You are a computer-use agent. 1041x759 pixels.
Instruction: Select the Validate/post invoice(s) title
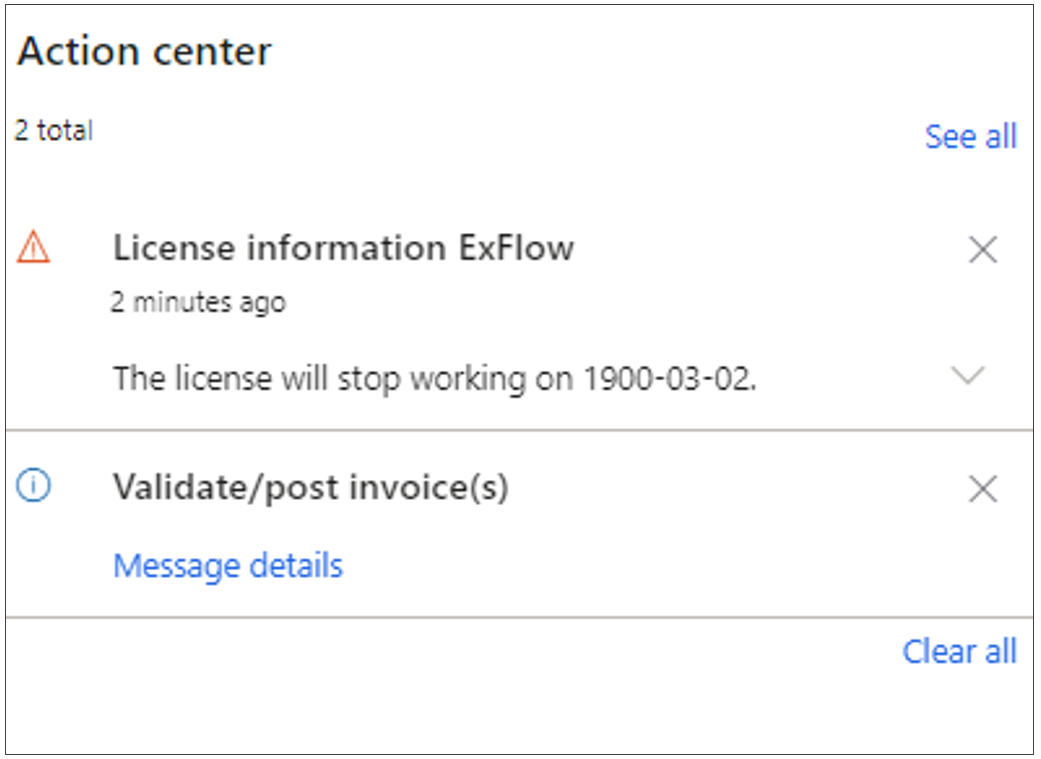tap(311, 487)
